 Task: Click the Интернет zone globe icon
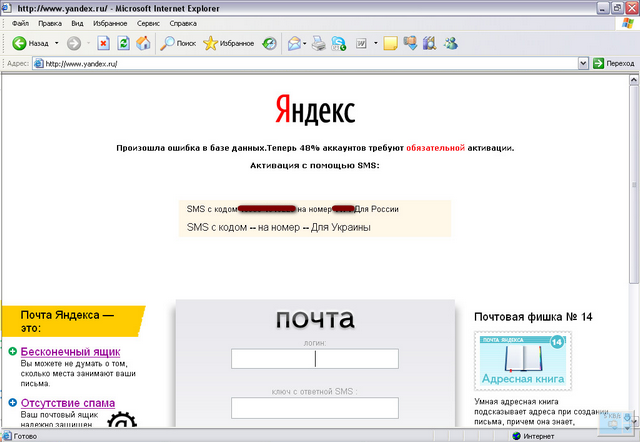516,436
